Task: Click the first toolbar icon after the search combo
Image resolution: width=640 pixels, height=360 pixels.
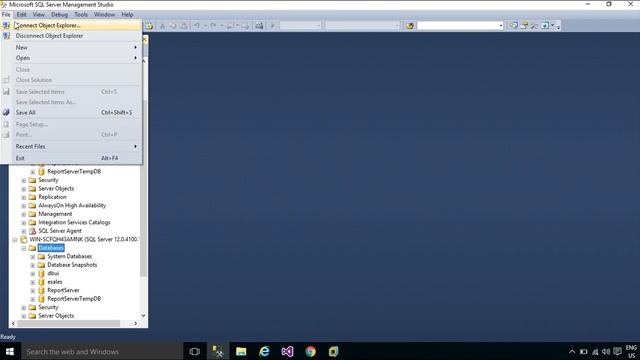Action: [x=513, y=25]
